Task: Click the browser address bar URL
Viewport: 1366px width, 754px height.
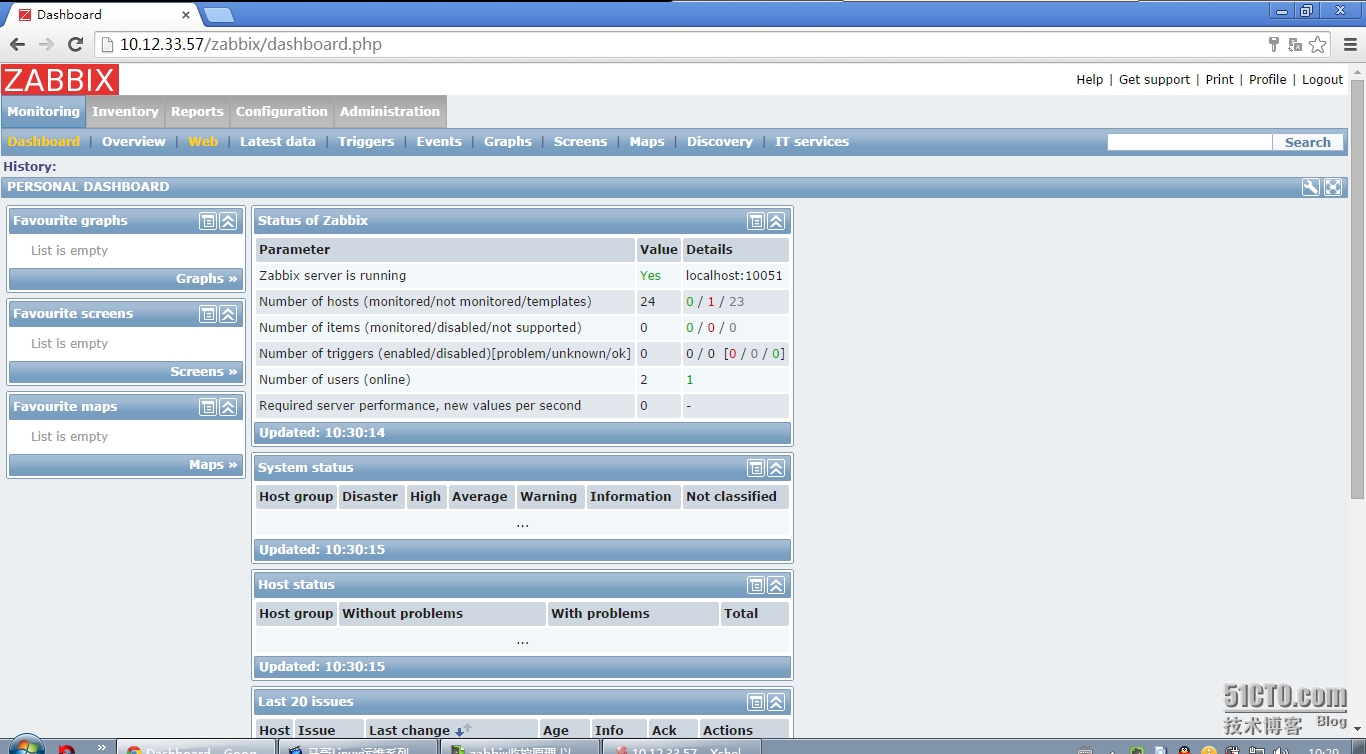Action: (251, 44)
